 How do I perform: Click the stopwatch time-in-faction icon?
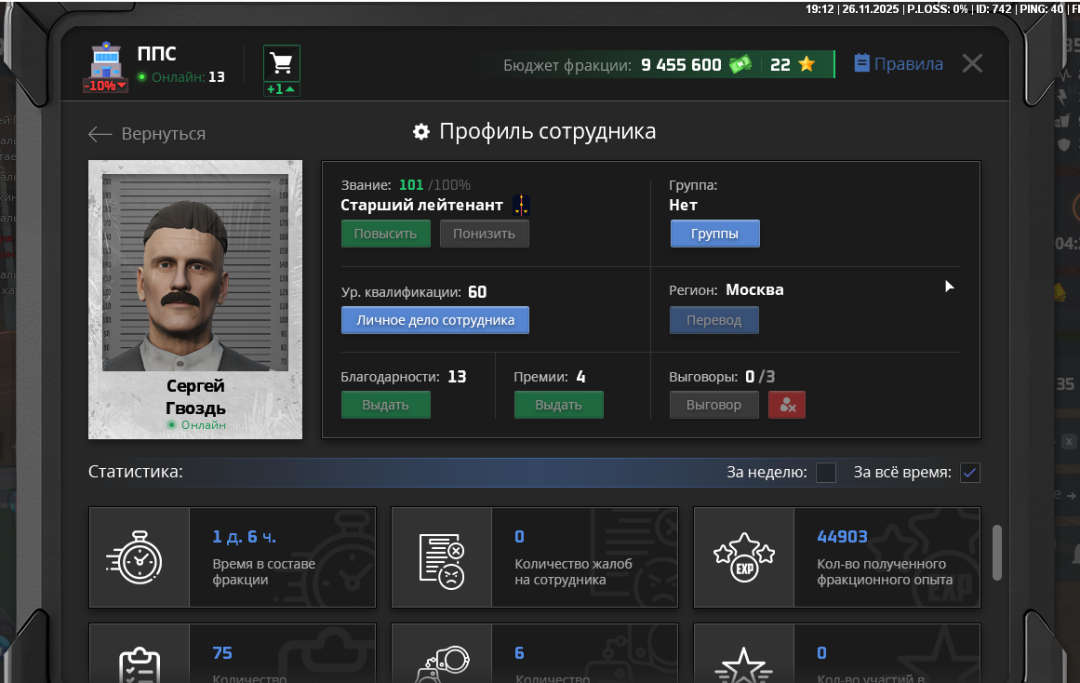point(139,558)
